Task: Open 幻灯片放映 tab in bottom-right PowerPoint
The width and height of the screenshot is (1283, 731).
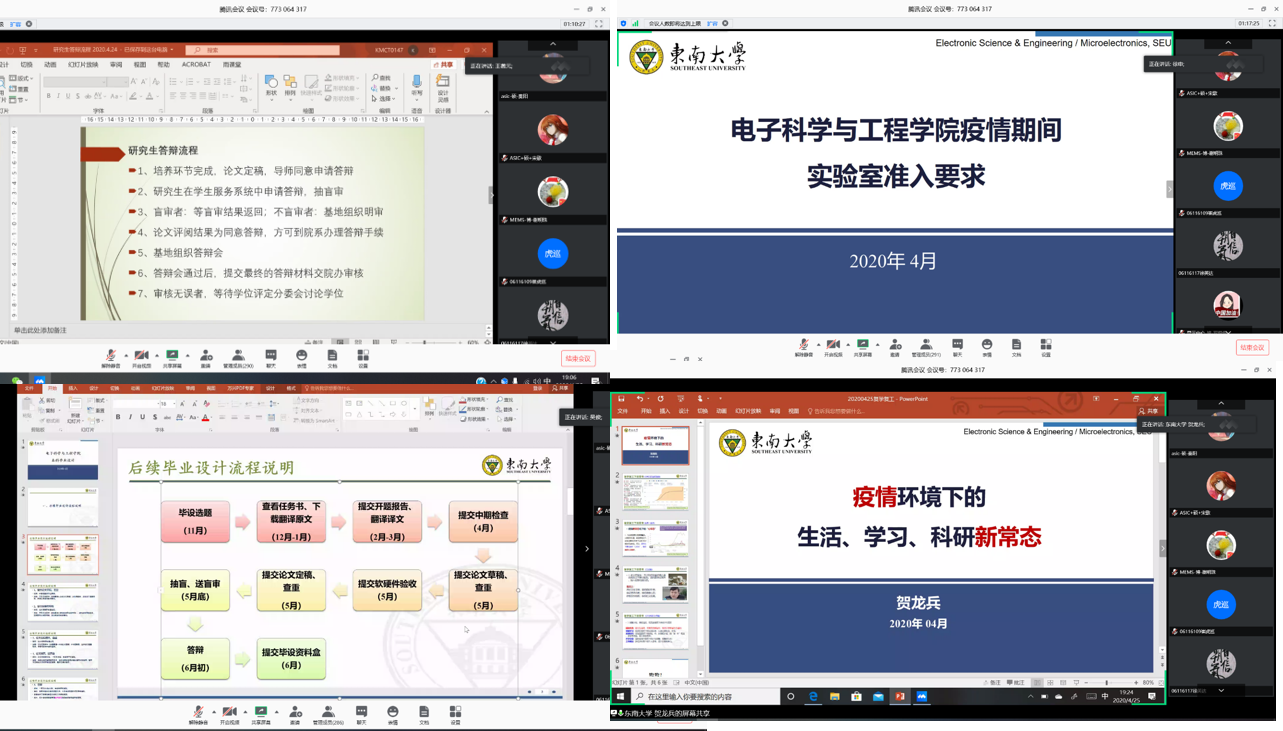Action: click(749, 411)
